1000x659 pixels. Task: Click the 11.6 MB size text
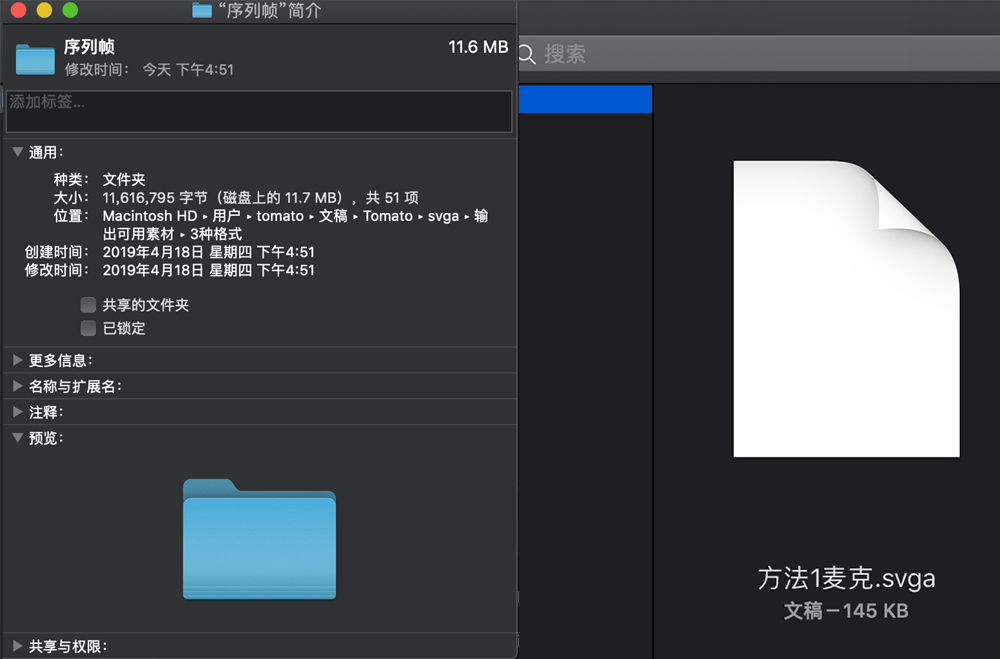[x=478, y=47]
